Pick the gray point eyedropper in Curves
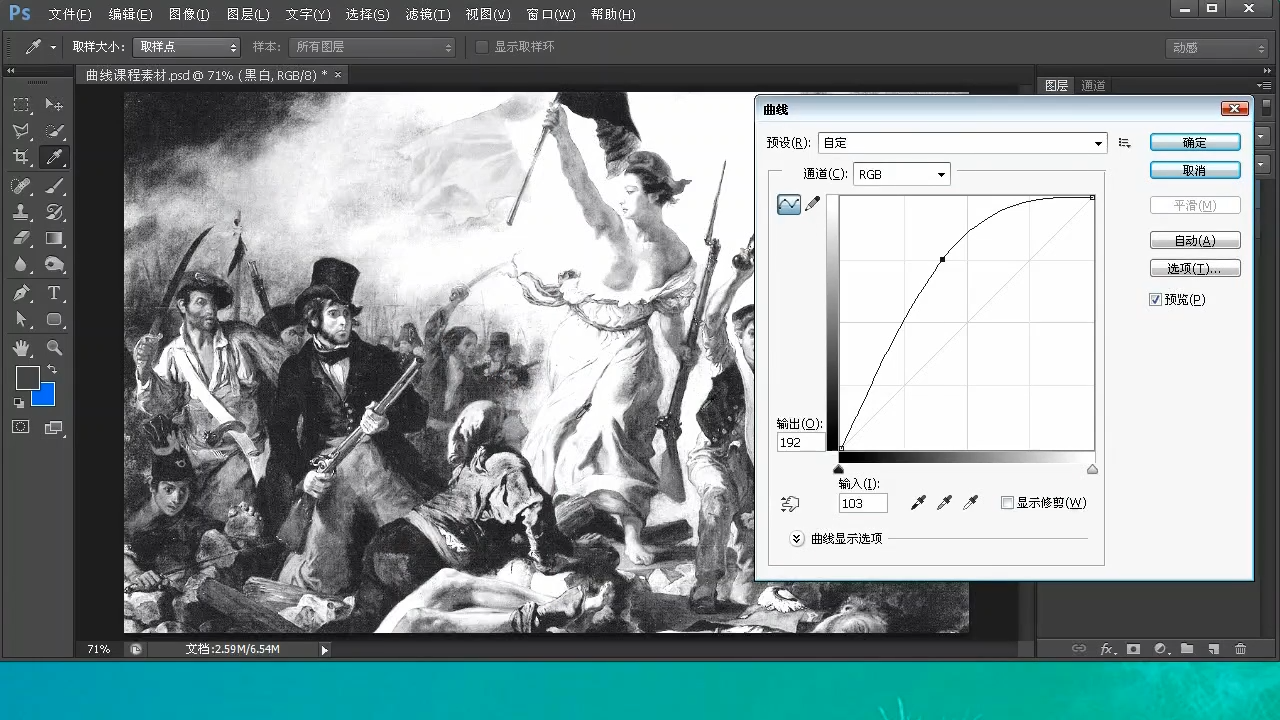1280x720 pixels. tap(944, 503)
